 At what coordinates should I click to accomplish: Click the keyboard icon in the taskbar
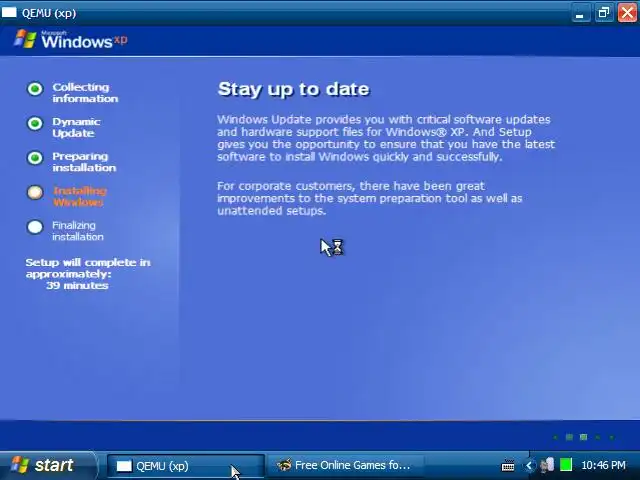508,465
